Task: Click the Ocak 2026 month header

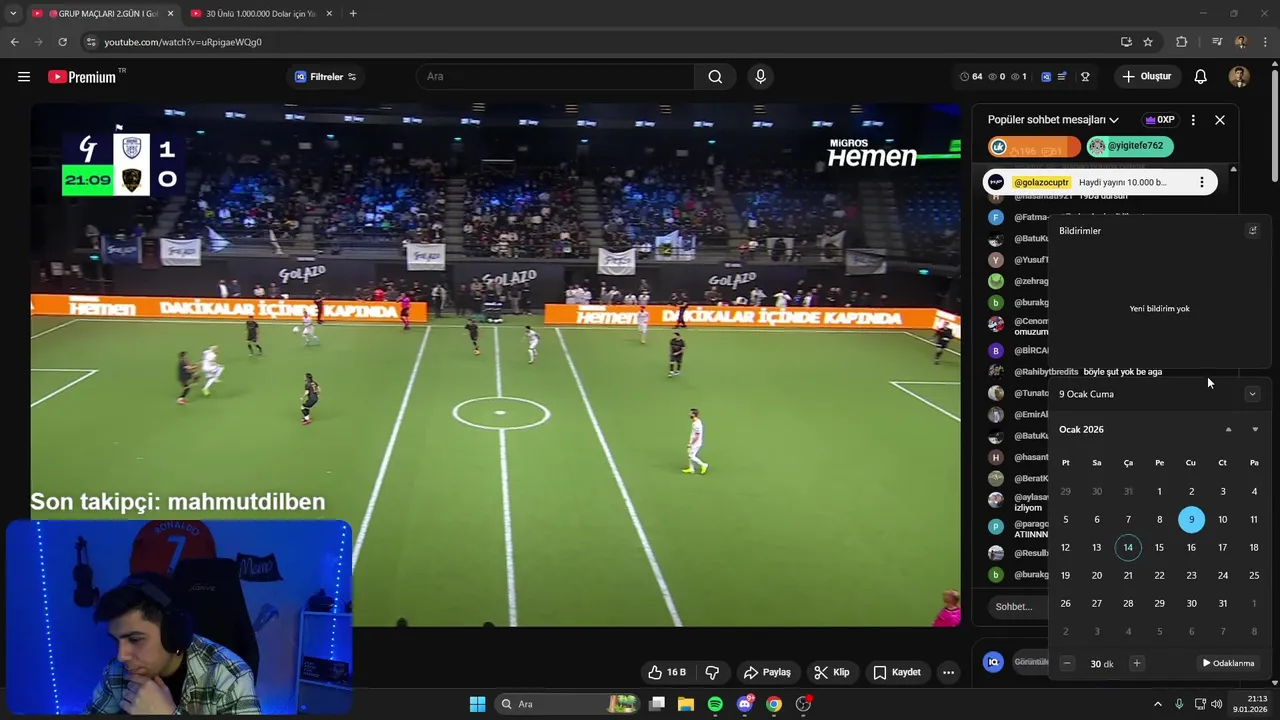Action: pos(1081,430)
